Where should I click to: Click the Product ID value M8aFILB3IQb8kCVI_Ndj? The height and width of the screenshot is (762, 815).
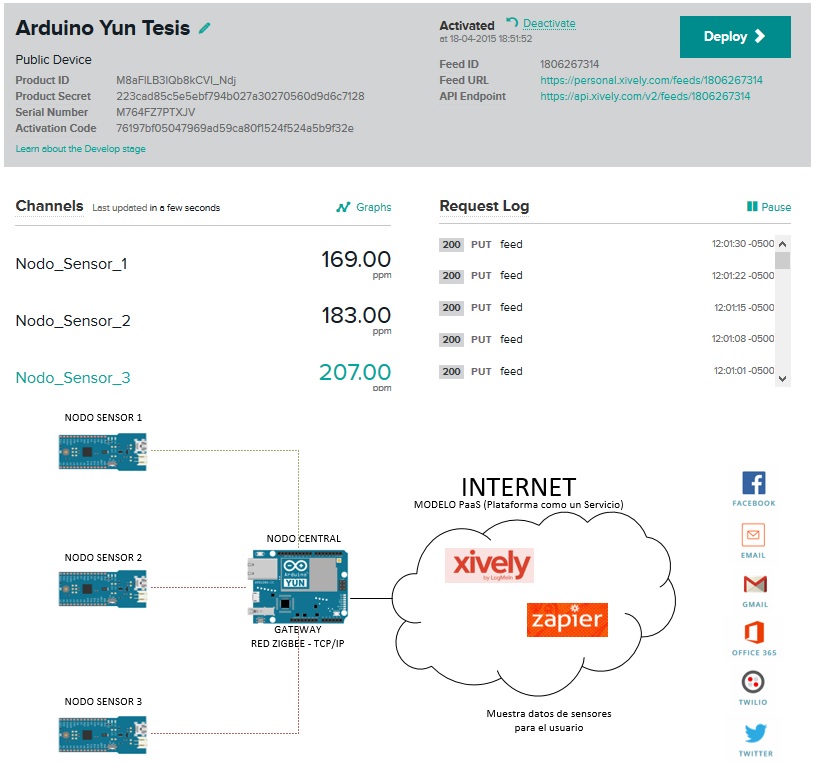tap(176, 80)
